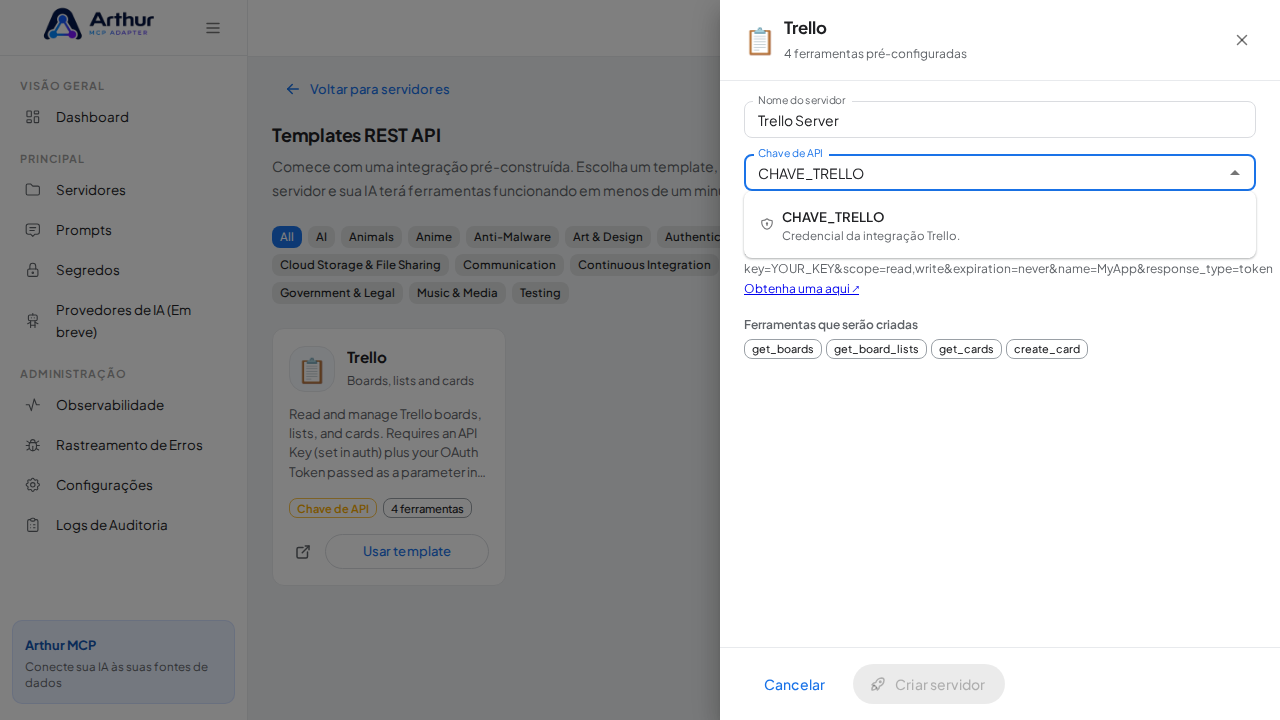This screenshot has height=720, width=1280.
Task: Open Provedores de IA (Em breve)
Action: 124,321
